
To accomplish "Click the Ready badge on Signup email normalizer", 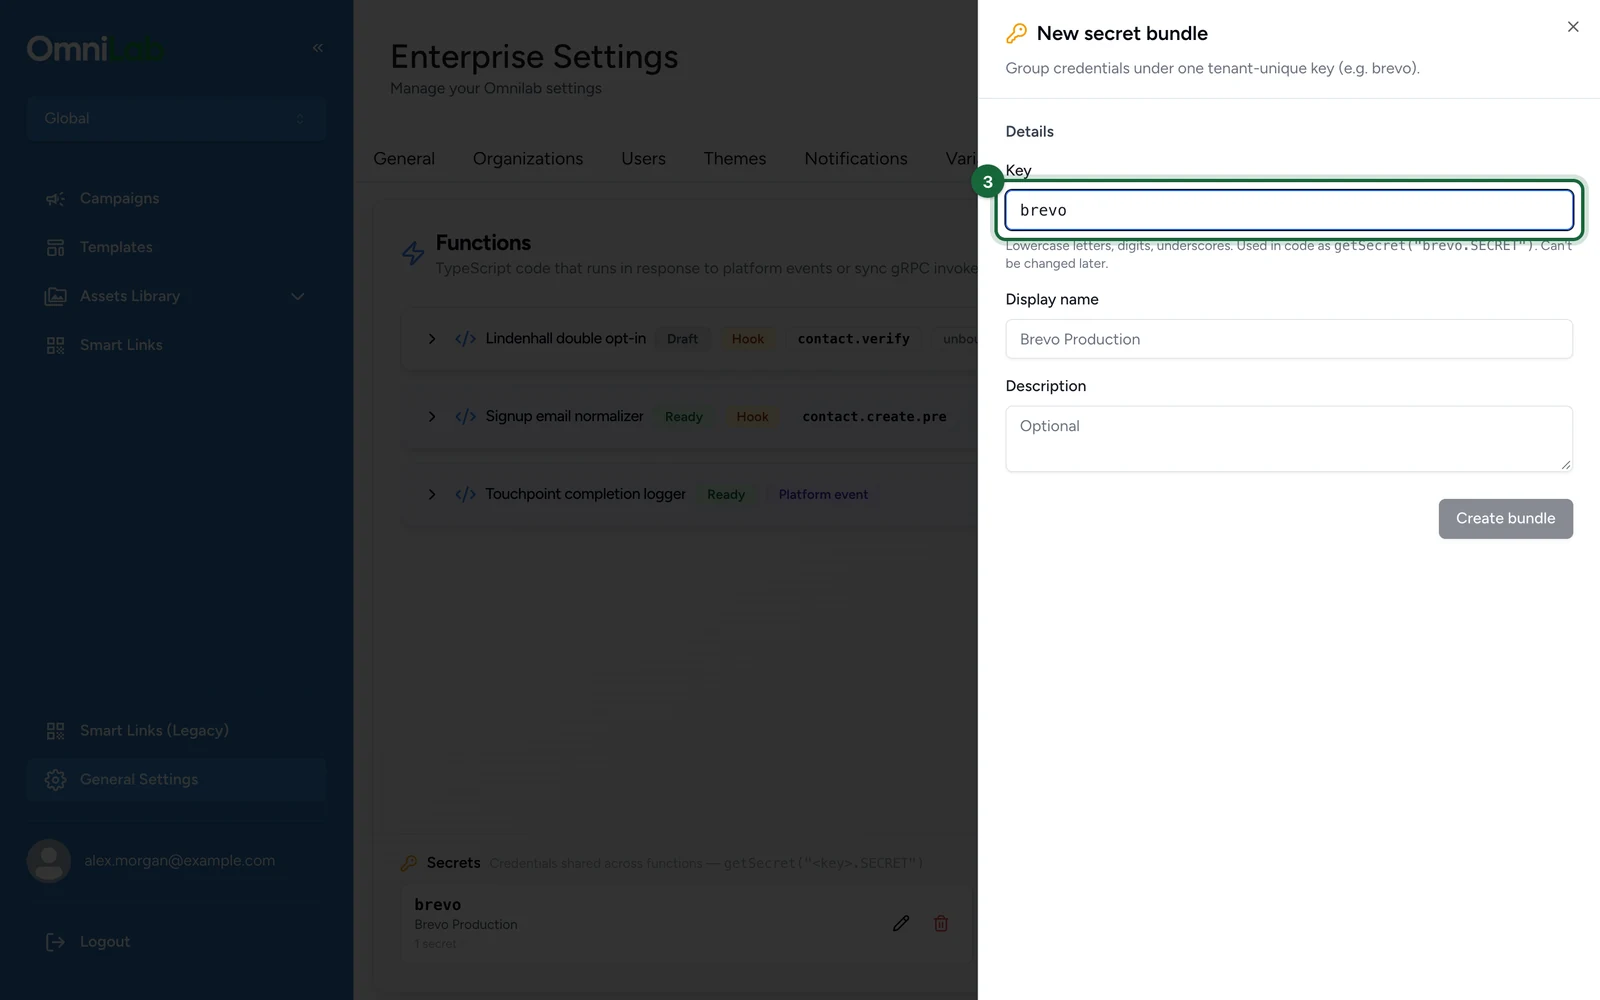I will tap(684, 417).
